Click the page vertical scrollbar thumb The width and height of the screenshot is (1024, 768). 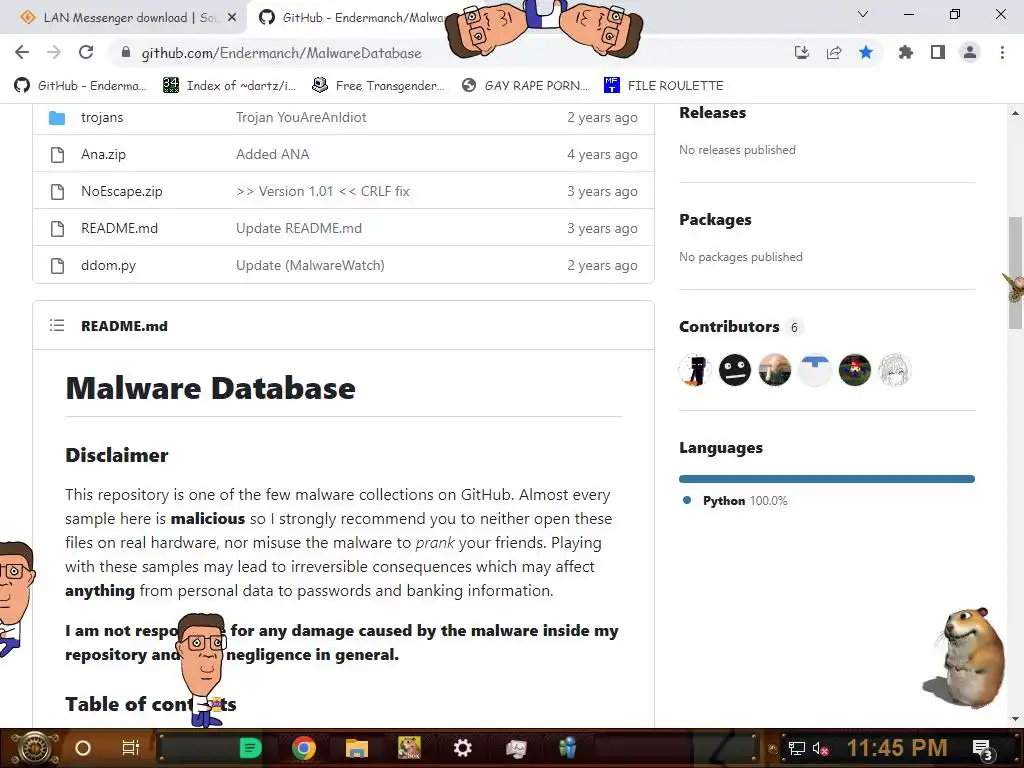[x=1015, y=273]
